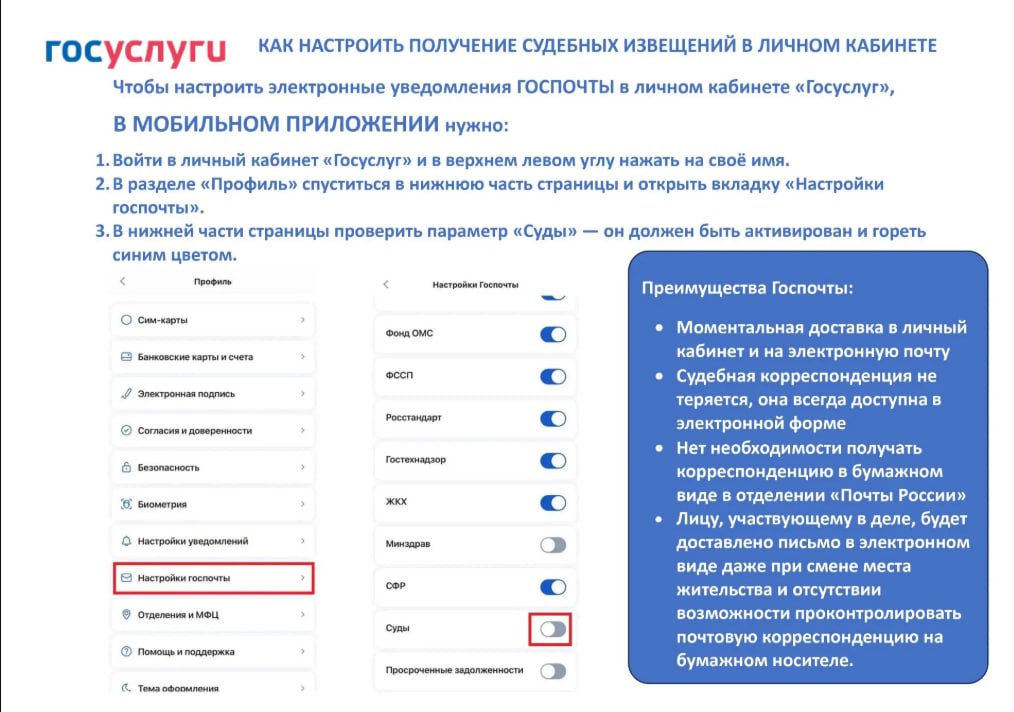Select the shield icon next to Безопасность
Screen dimensions: 1014x712
[127, 467]
